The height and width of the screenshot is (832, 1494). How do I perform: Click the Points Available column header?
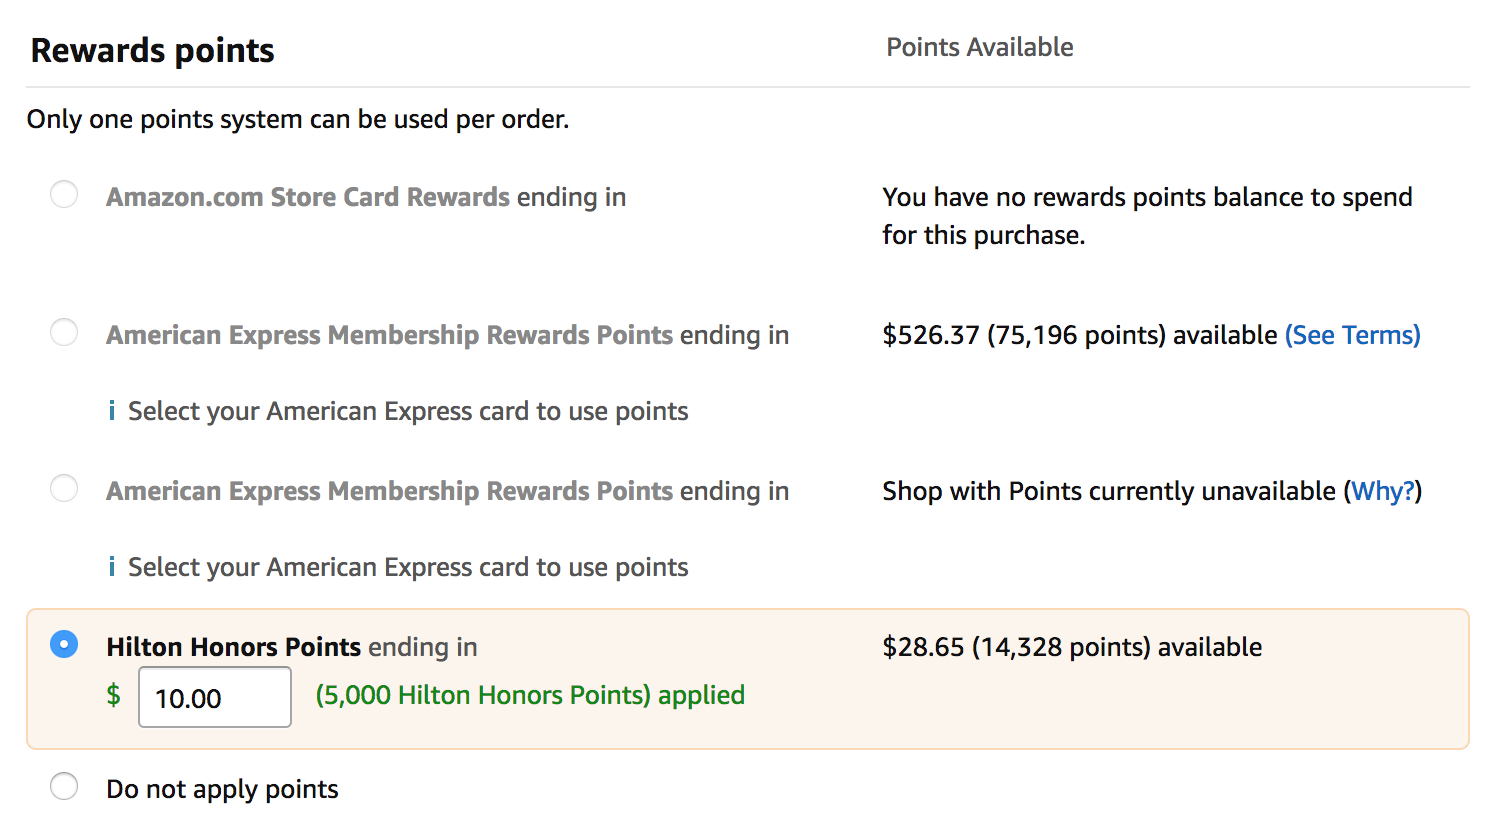pos(980,47)
